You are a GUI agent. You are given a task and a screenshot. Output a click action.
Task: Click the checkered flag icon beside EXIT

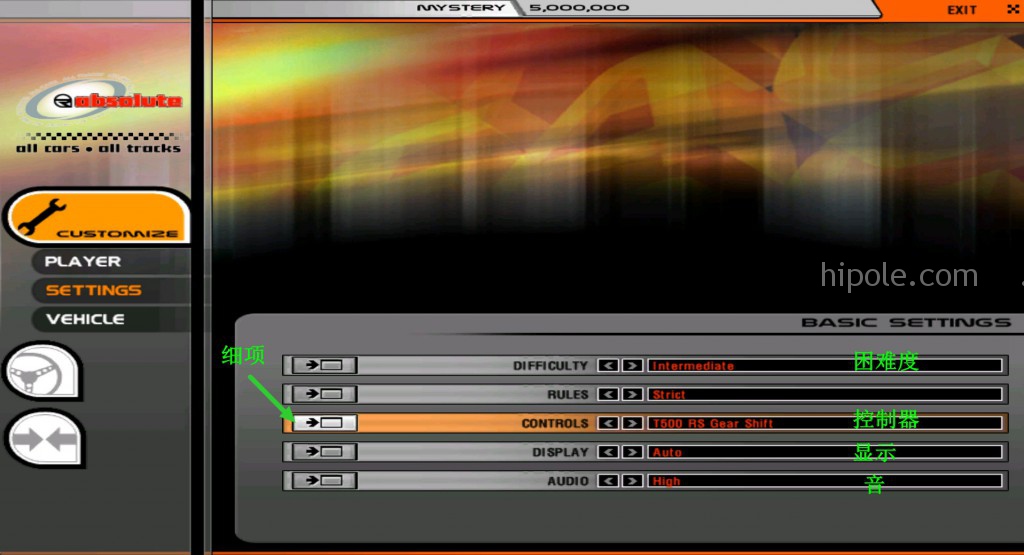pyautogui.click(x=1013, y=9)
